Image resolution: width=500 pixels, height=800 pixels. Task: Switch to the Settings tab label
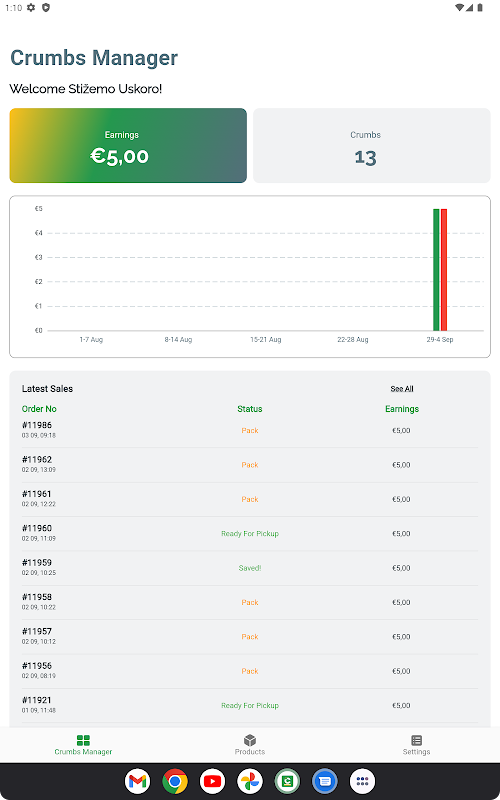[416, 752]
